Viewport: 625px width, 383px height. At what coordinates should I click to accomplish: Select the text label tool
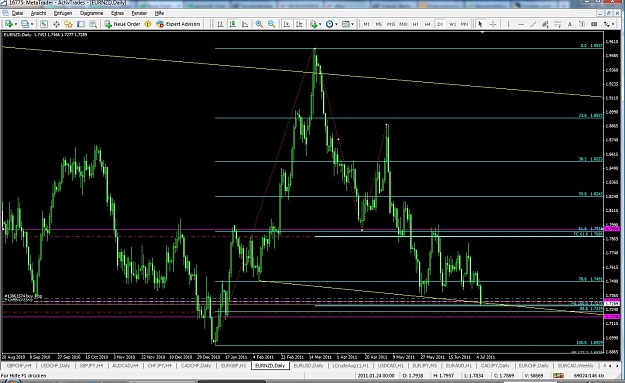[582, 24]
